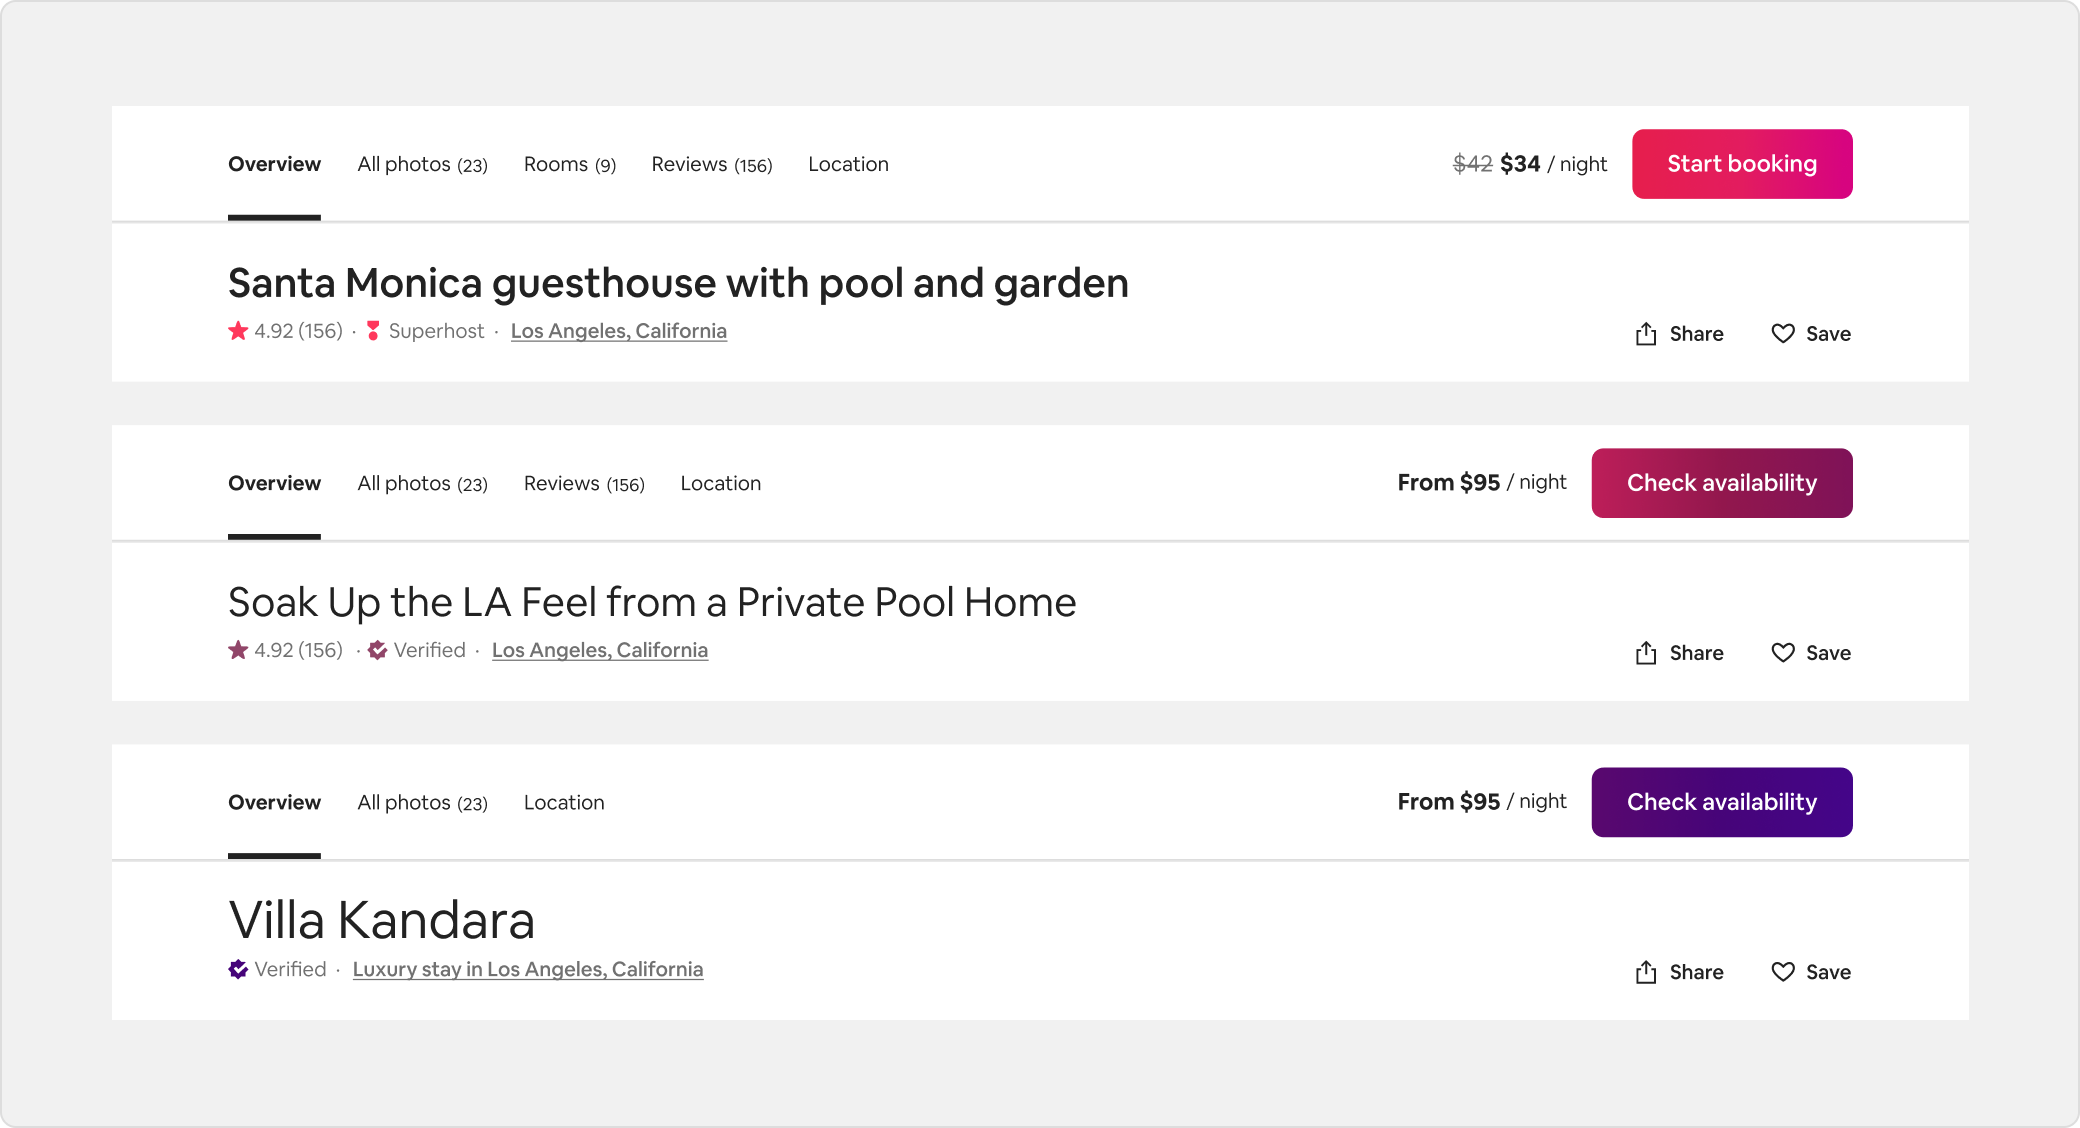Select Overview tab in Villa Kandara bar
2080x1128 pixels.
pos(274,803)
